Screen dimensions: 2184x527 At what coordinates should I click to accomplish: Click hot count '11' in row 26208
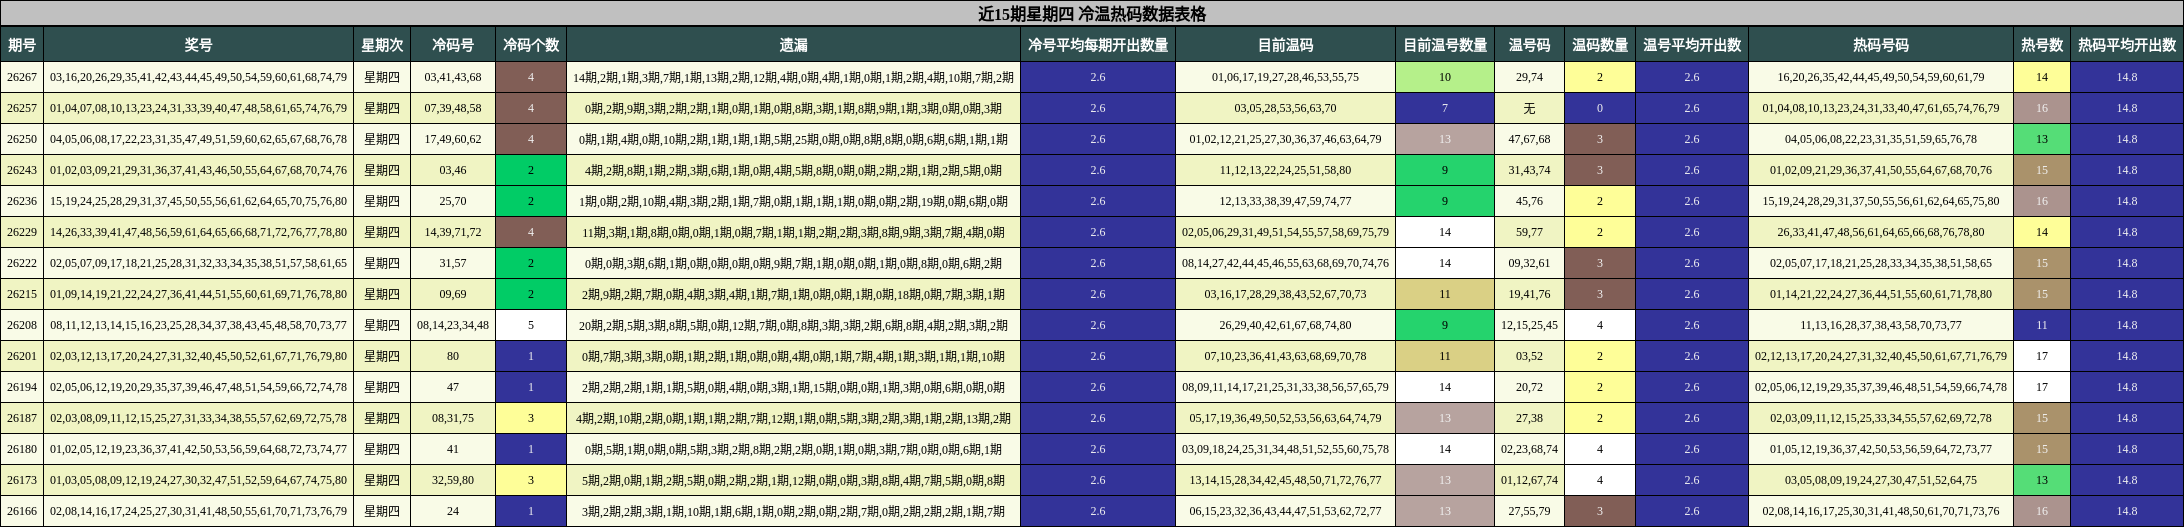[2042, 325]
